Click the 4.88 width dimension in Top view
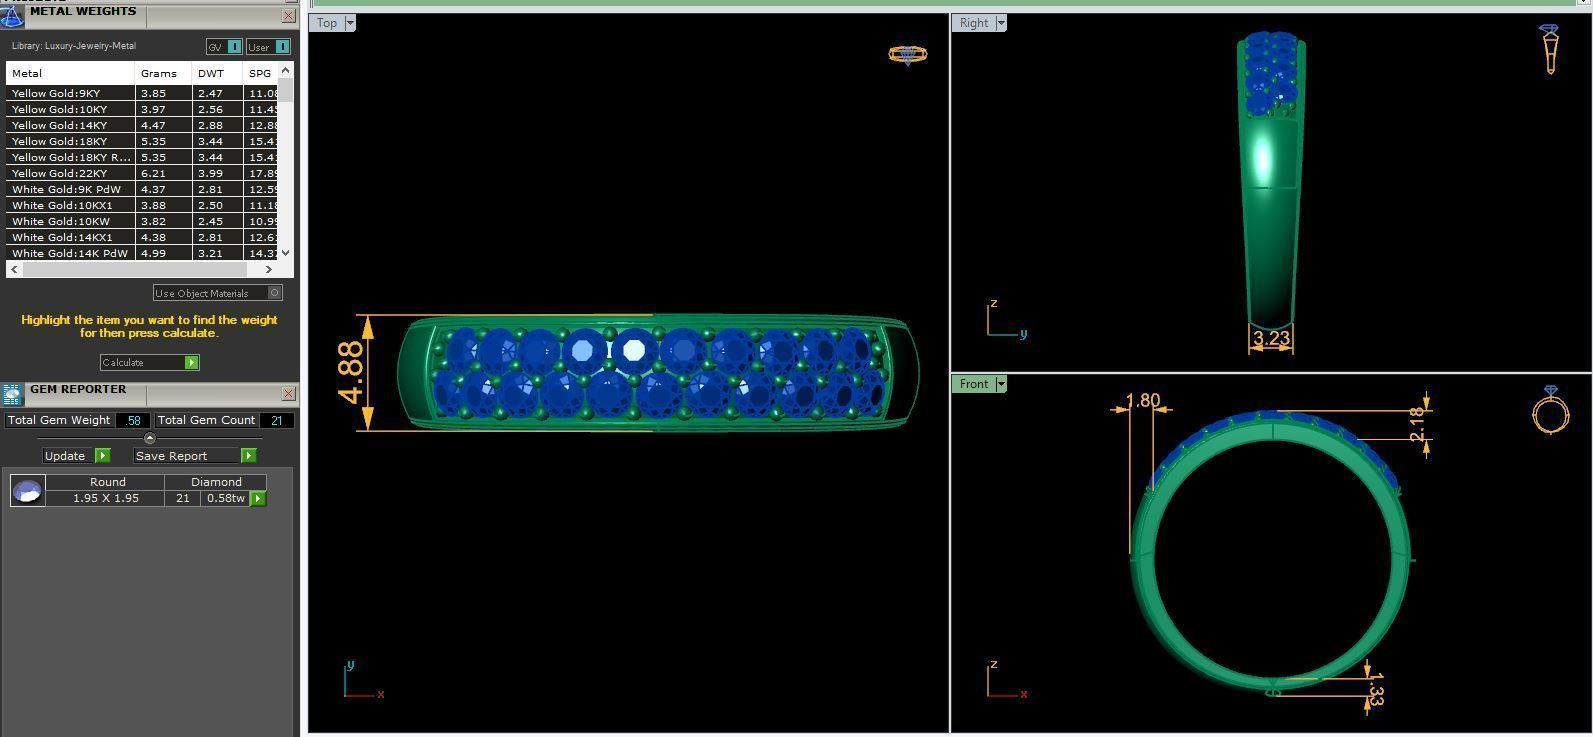This screenshot has height=737, width=1593. click(x=351, y=372)
